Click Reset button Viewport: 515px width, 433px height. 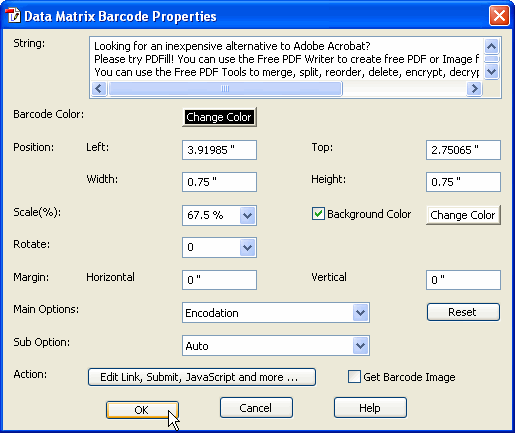pos(463,312)
